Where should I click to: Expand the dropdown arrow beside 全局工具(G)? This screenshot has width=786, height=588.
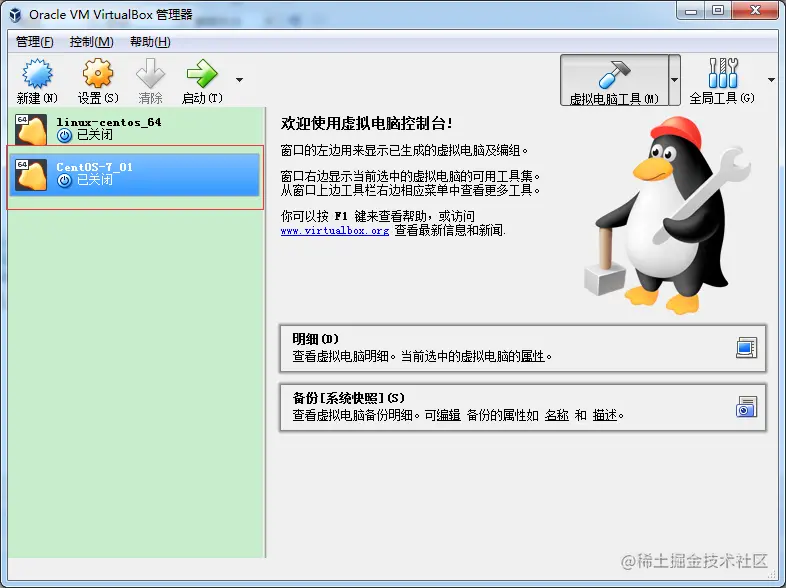pos(771,80)
